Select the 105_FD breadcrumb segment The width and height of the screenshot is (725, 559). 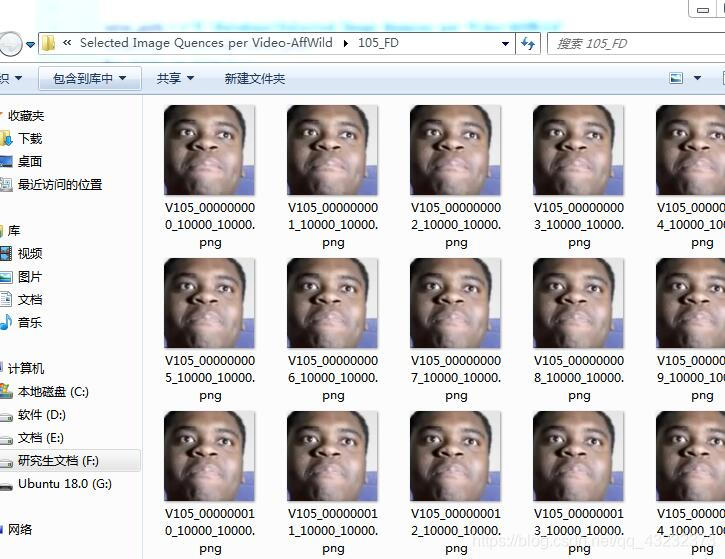click(x=378, y=43)
